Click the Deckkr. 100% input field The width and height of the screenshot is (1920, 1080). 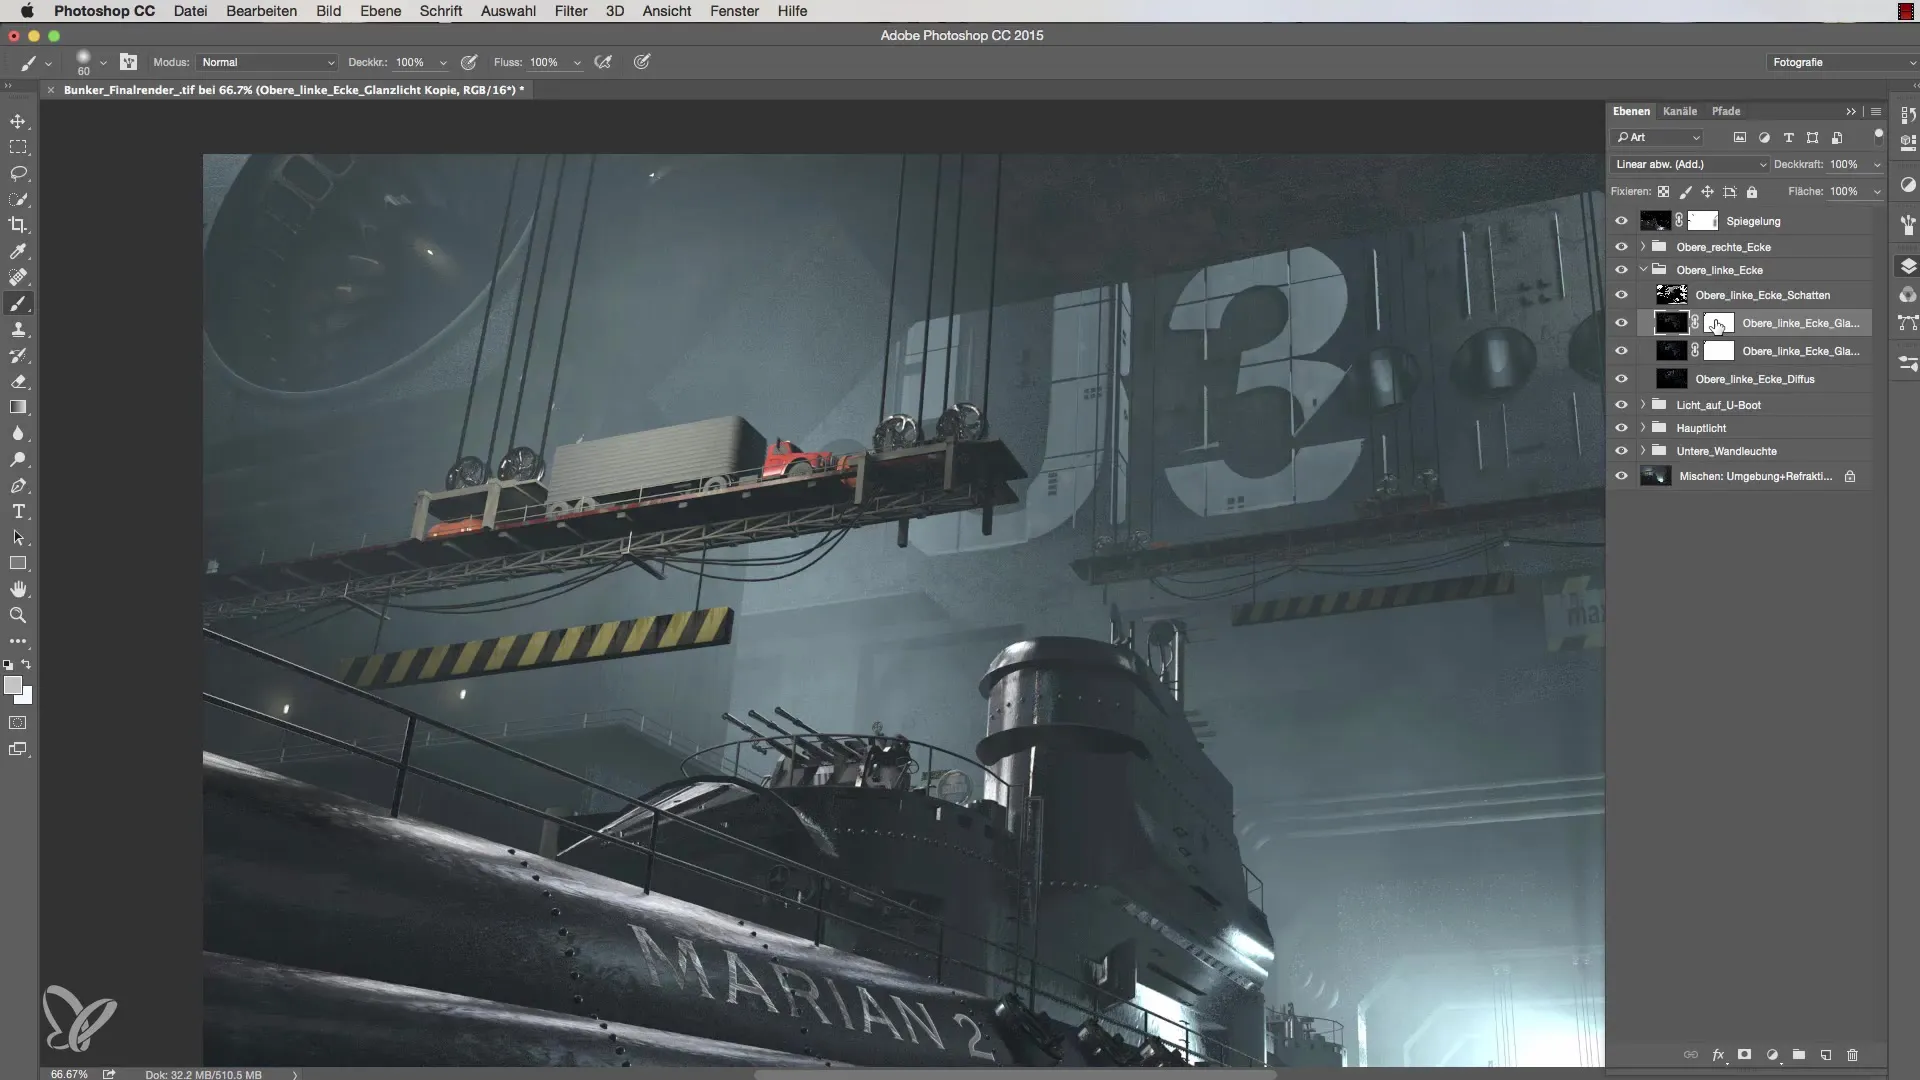412,62
